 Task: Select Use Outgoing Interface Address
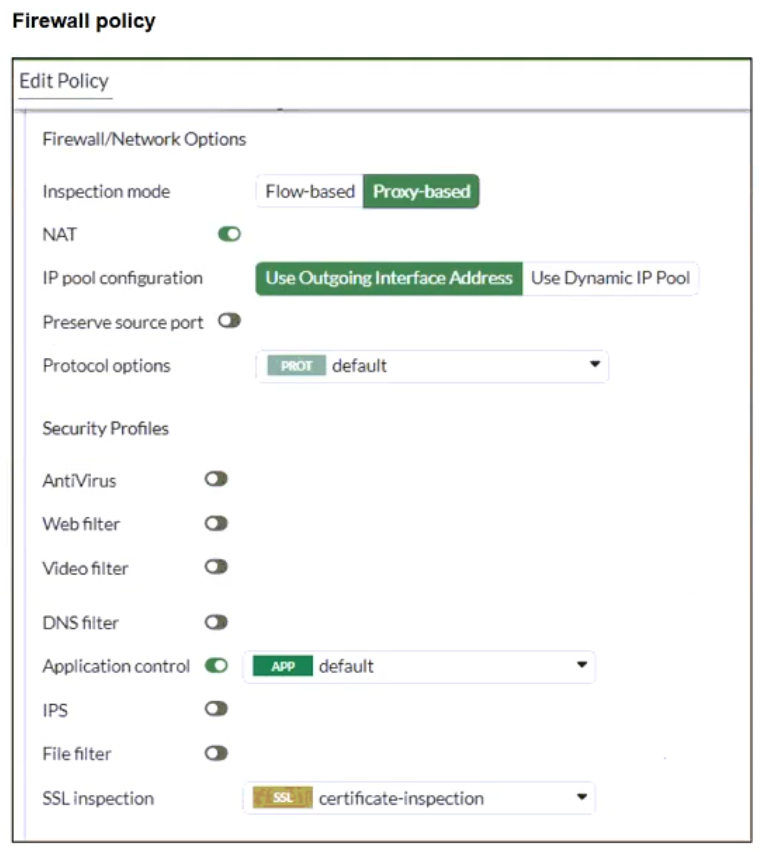[x=389, y=278]
